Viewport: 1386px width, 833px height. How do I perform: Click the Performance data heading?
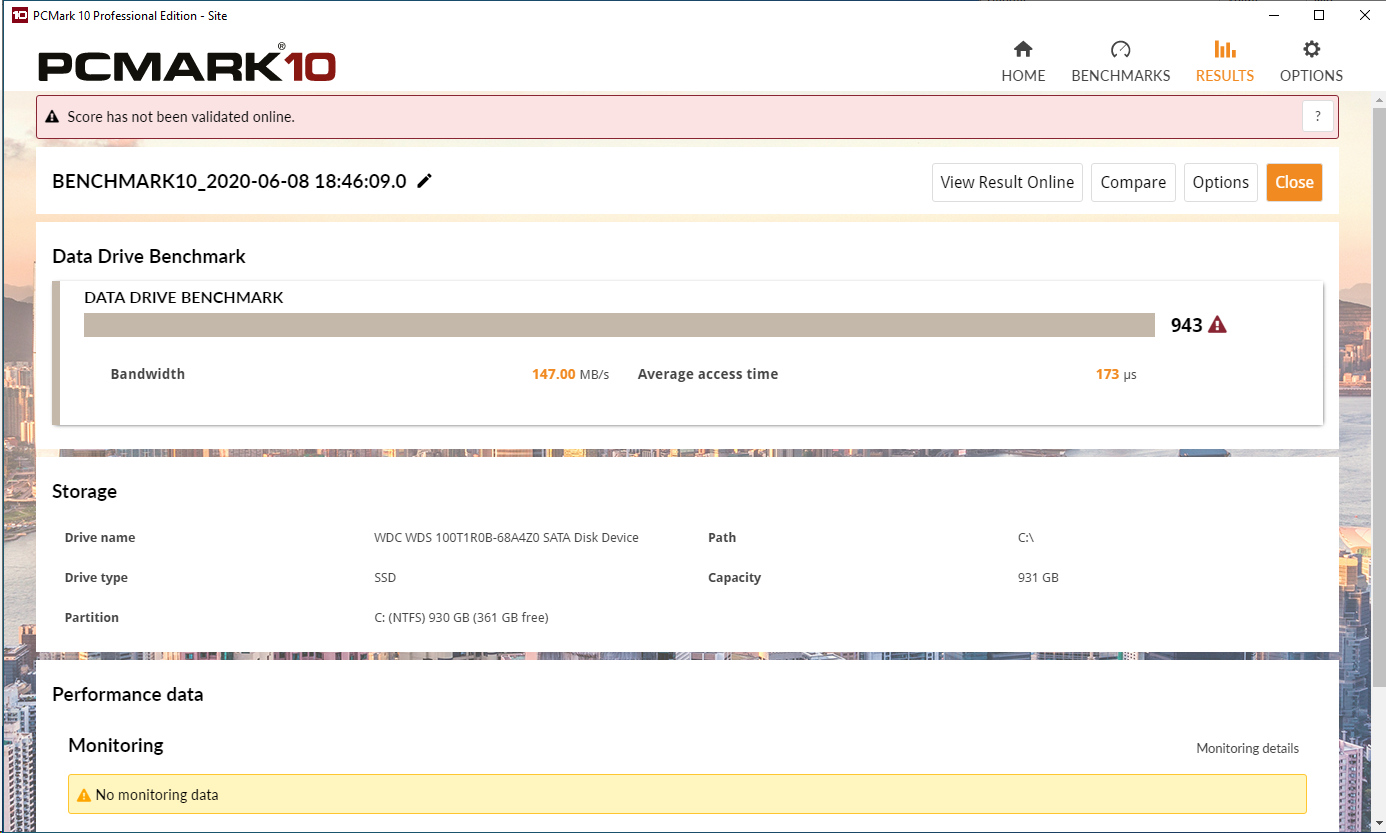click(128, 694)
